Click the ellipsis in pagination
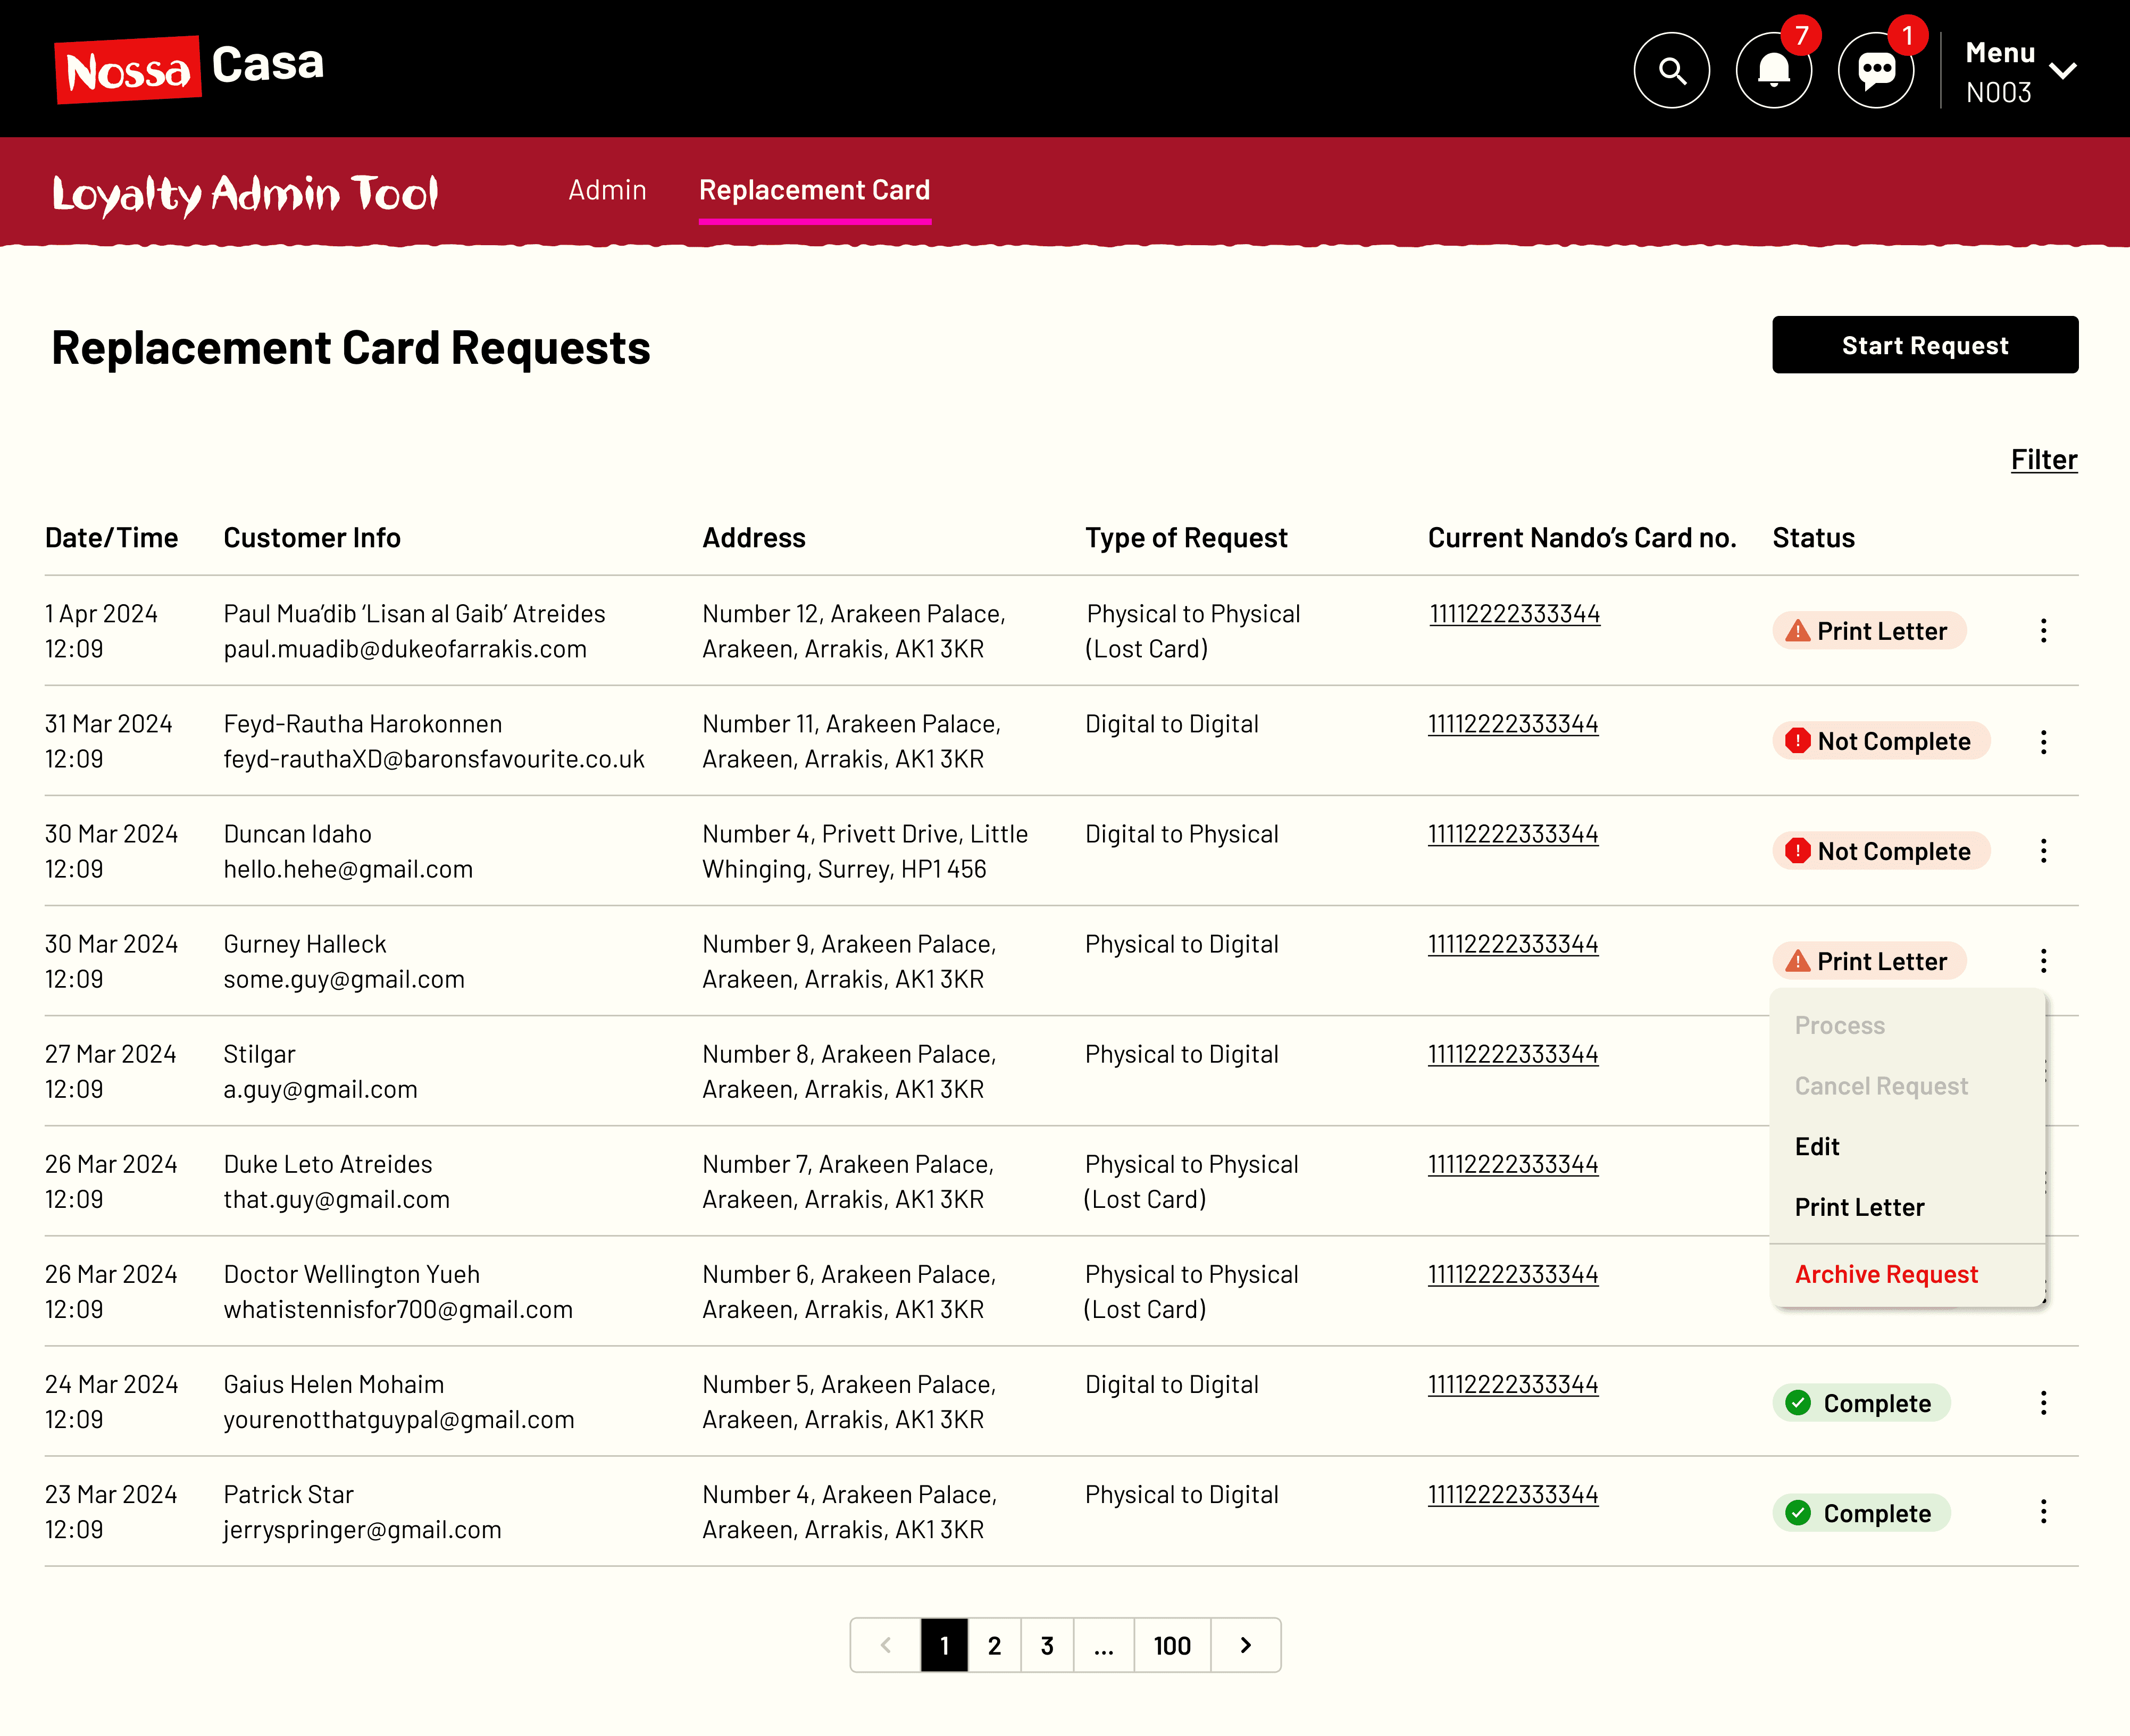The width and height of the screenshot is (2130, 1736). (1104, 1645)
